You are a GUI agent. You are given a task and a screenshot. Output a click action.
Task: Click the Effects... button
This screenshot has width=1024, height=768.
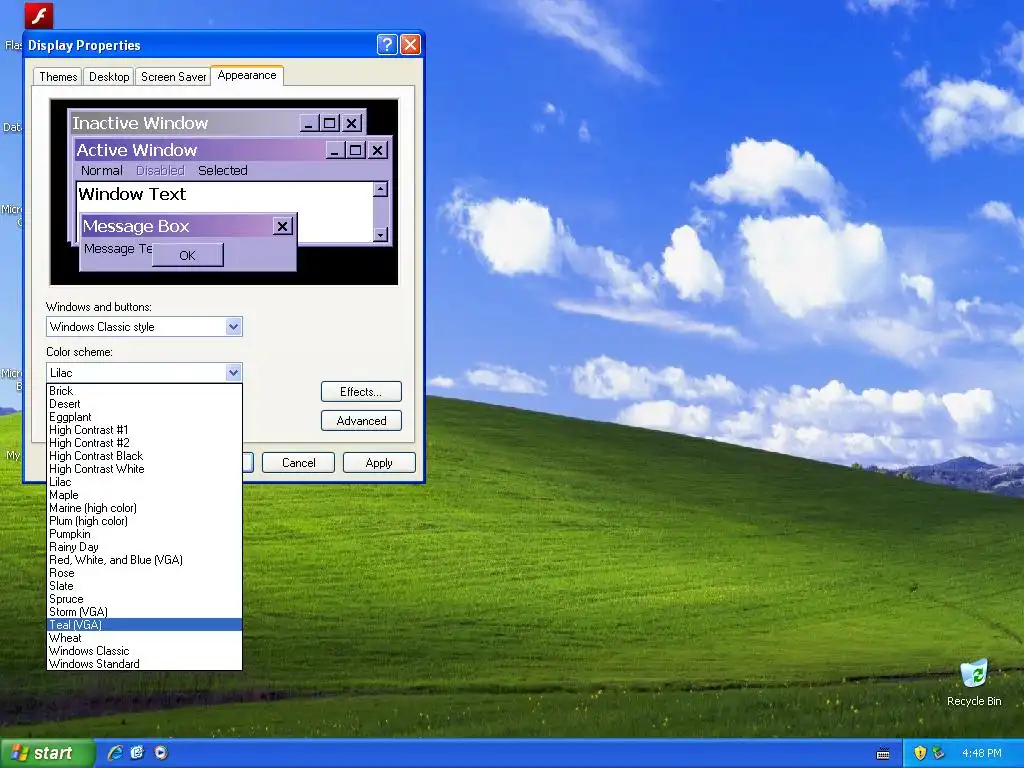(361, 392)
